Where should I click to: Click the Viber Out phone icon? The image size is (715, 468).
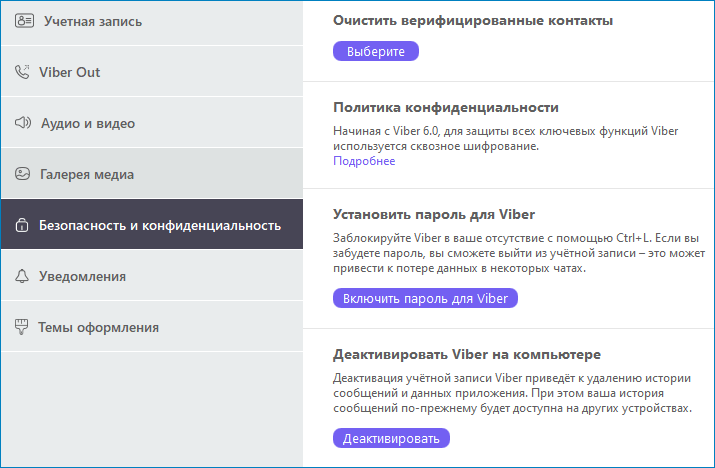point(22,72)
